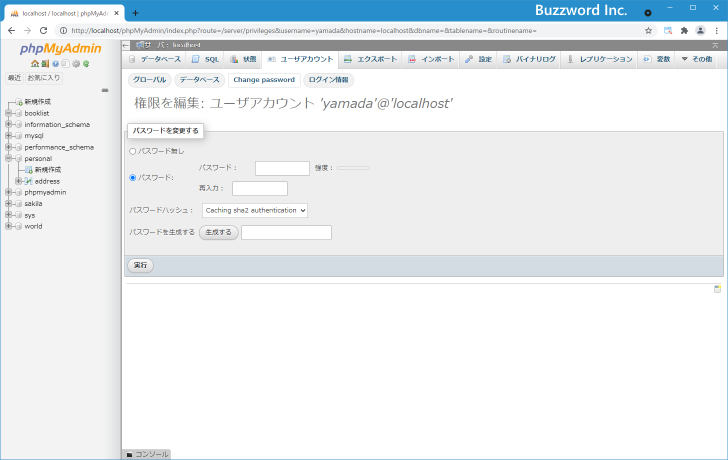Screen dimensions: 728x460
Task: Expand the world database node
Action: pyautogui.click(x=8, y=226)
